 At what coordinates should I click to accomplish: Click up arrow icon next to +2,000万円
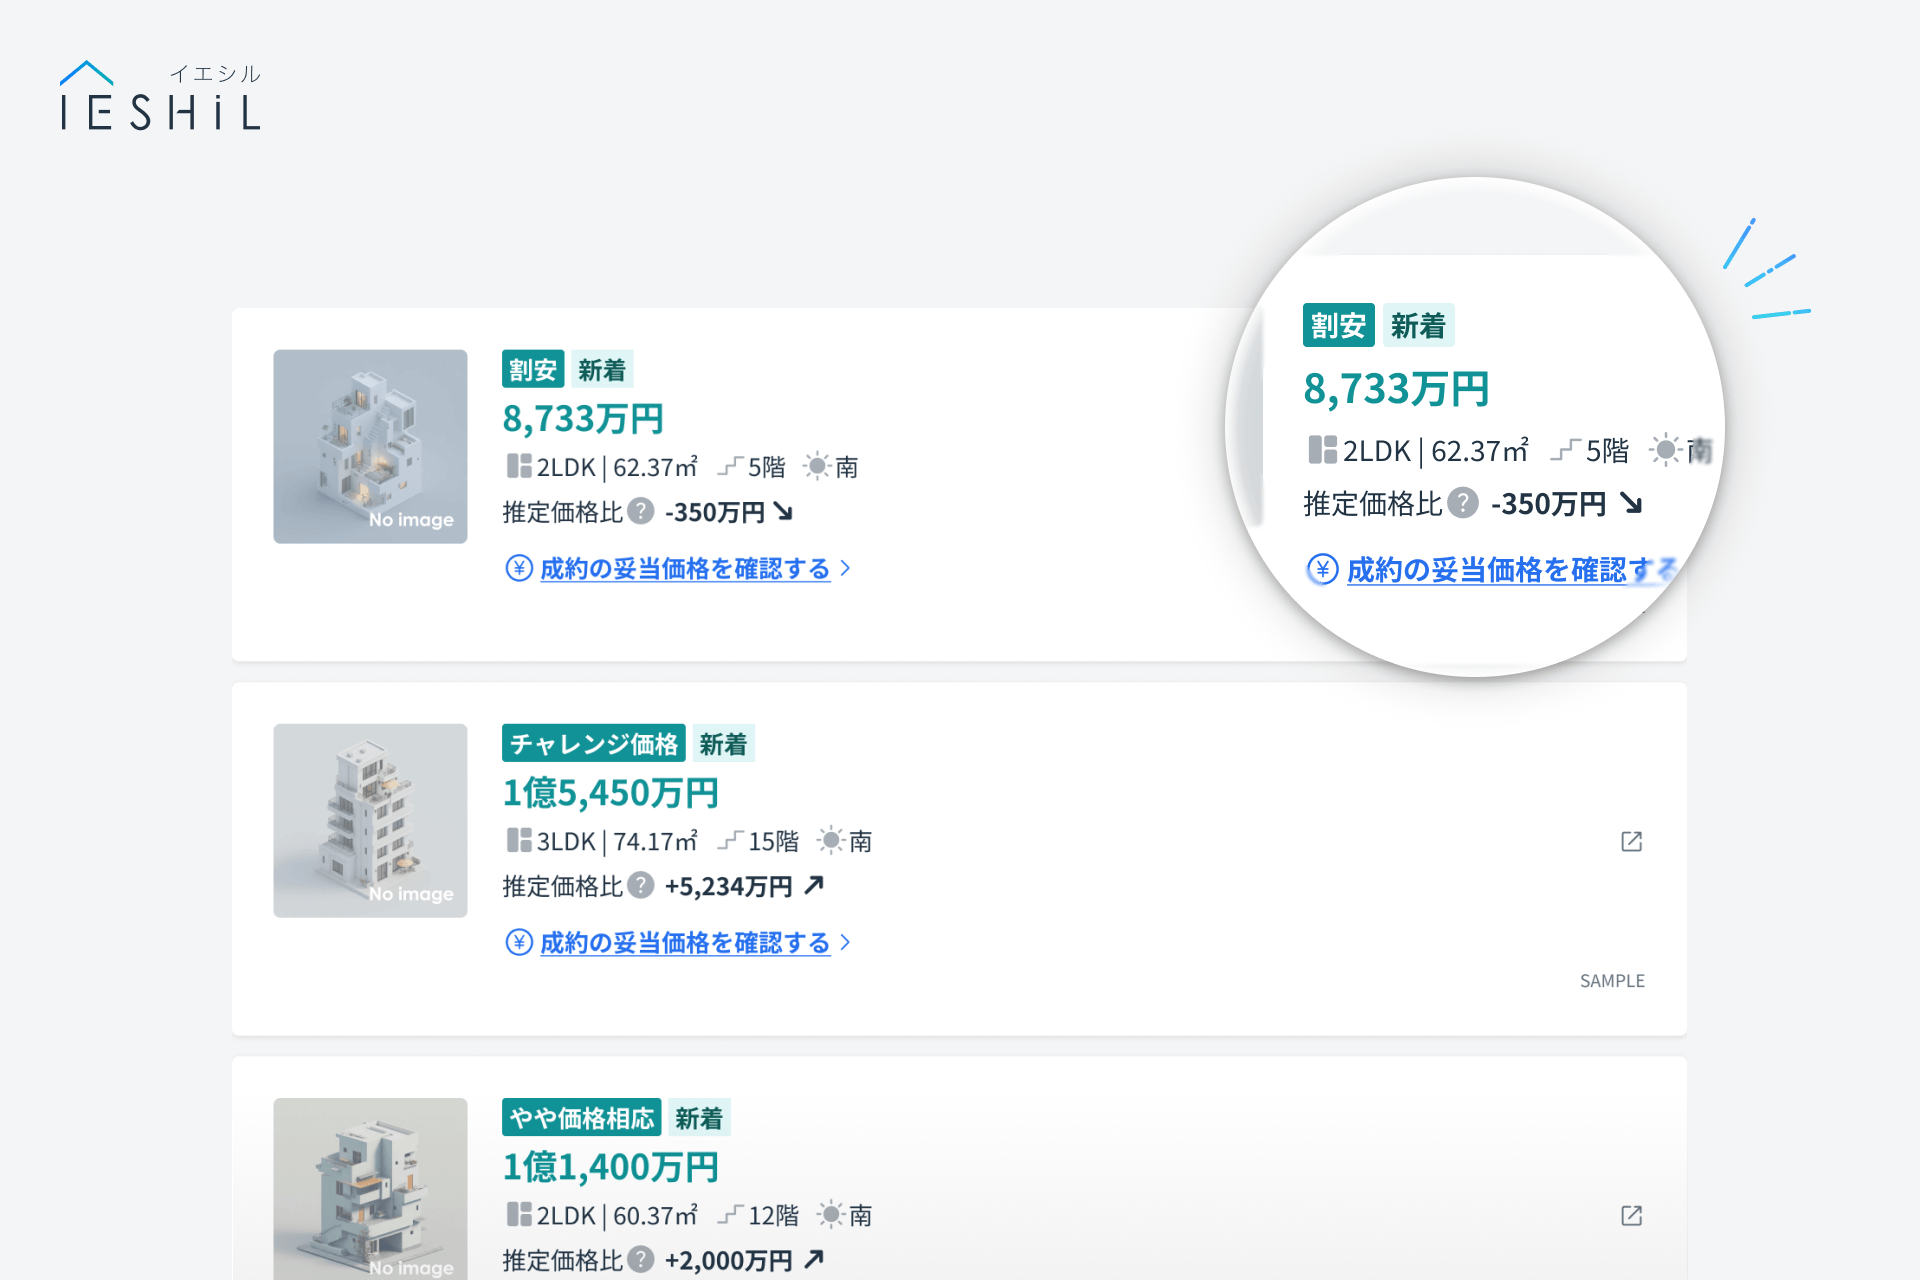coord(814,1259)
